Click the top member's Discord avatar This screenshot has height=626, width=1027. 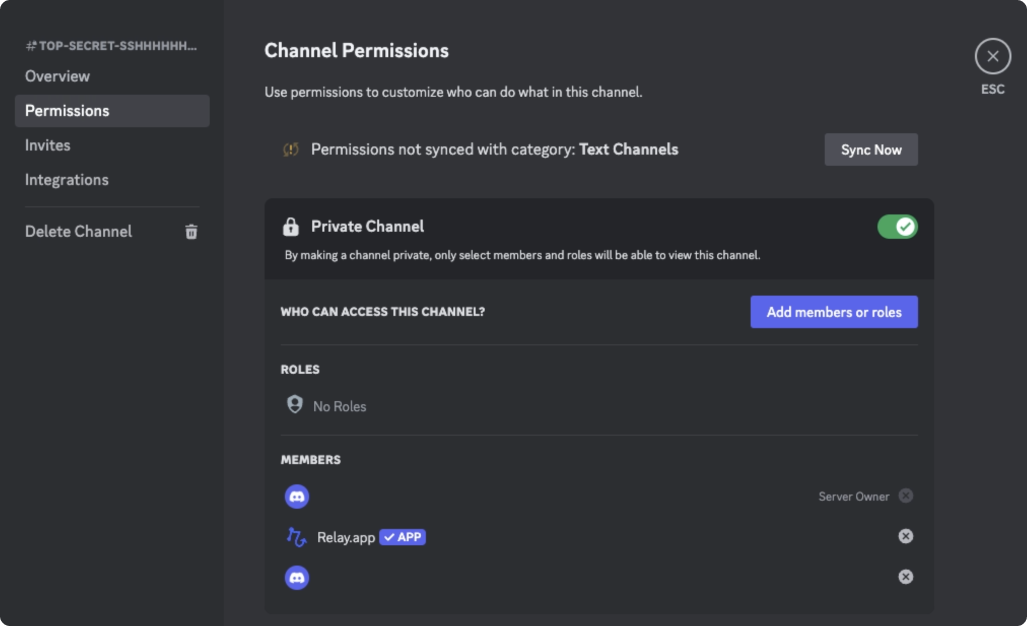click(296, 496)
